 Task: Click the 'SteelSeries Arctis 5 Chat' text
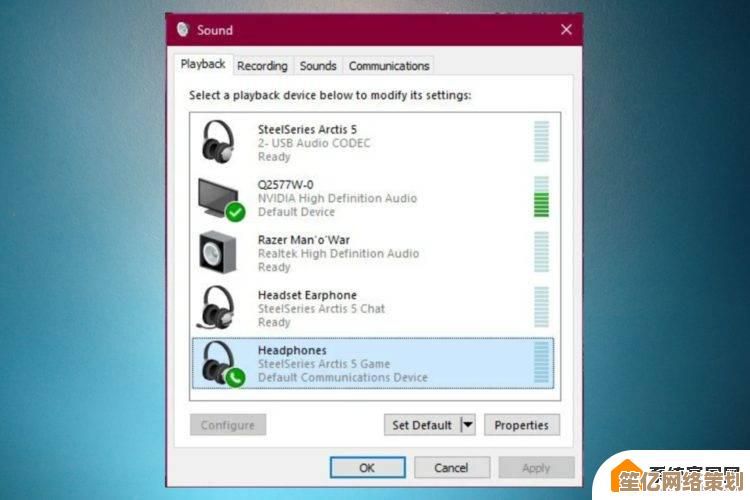point(321,309)
